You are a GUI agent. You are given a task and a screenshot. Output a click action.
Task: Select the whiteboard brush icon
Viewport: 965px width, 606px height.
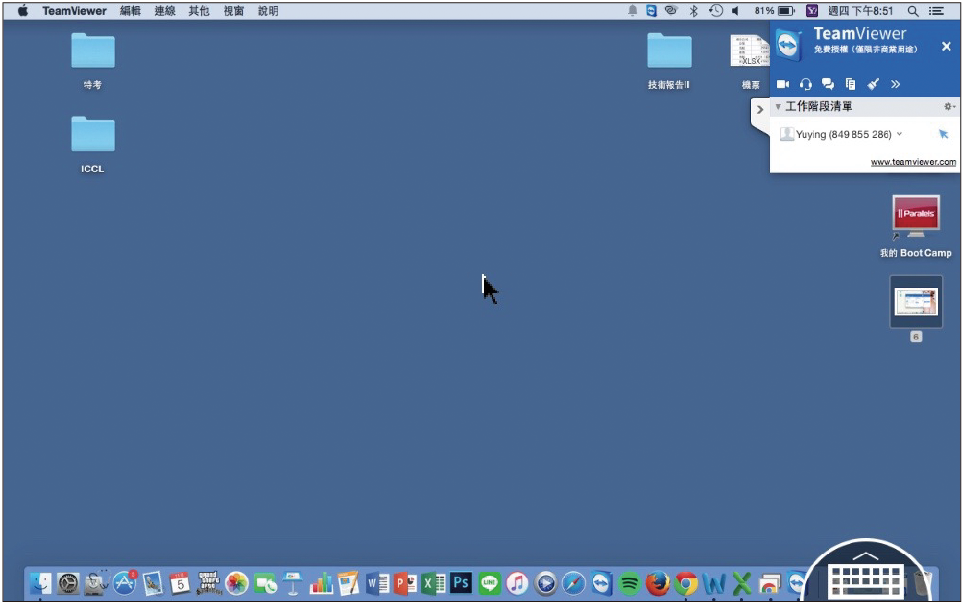point(873,84)
